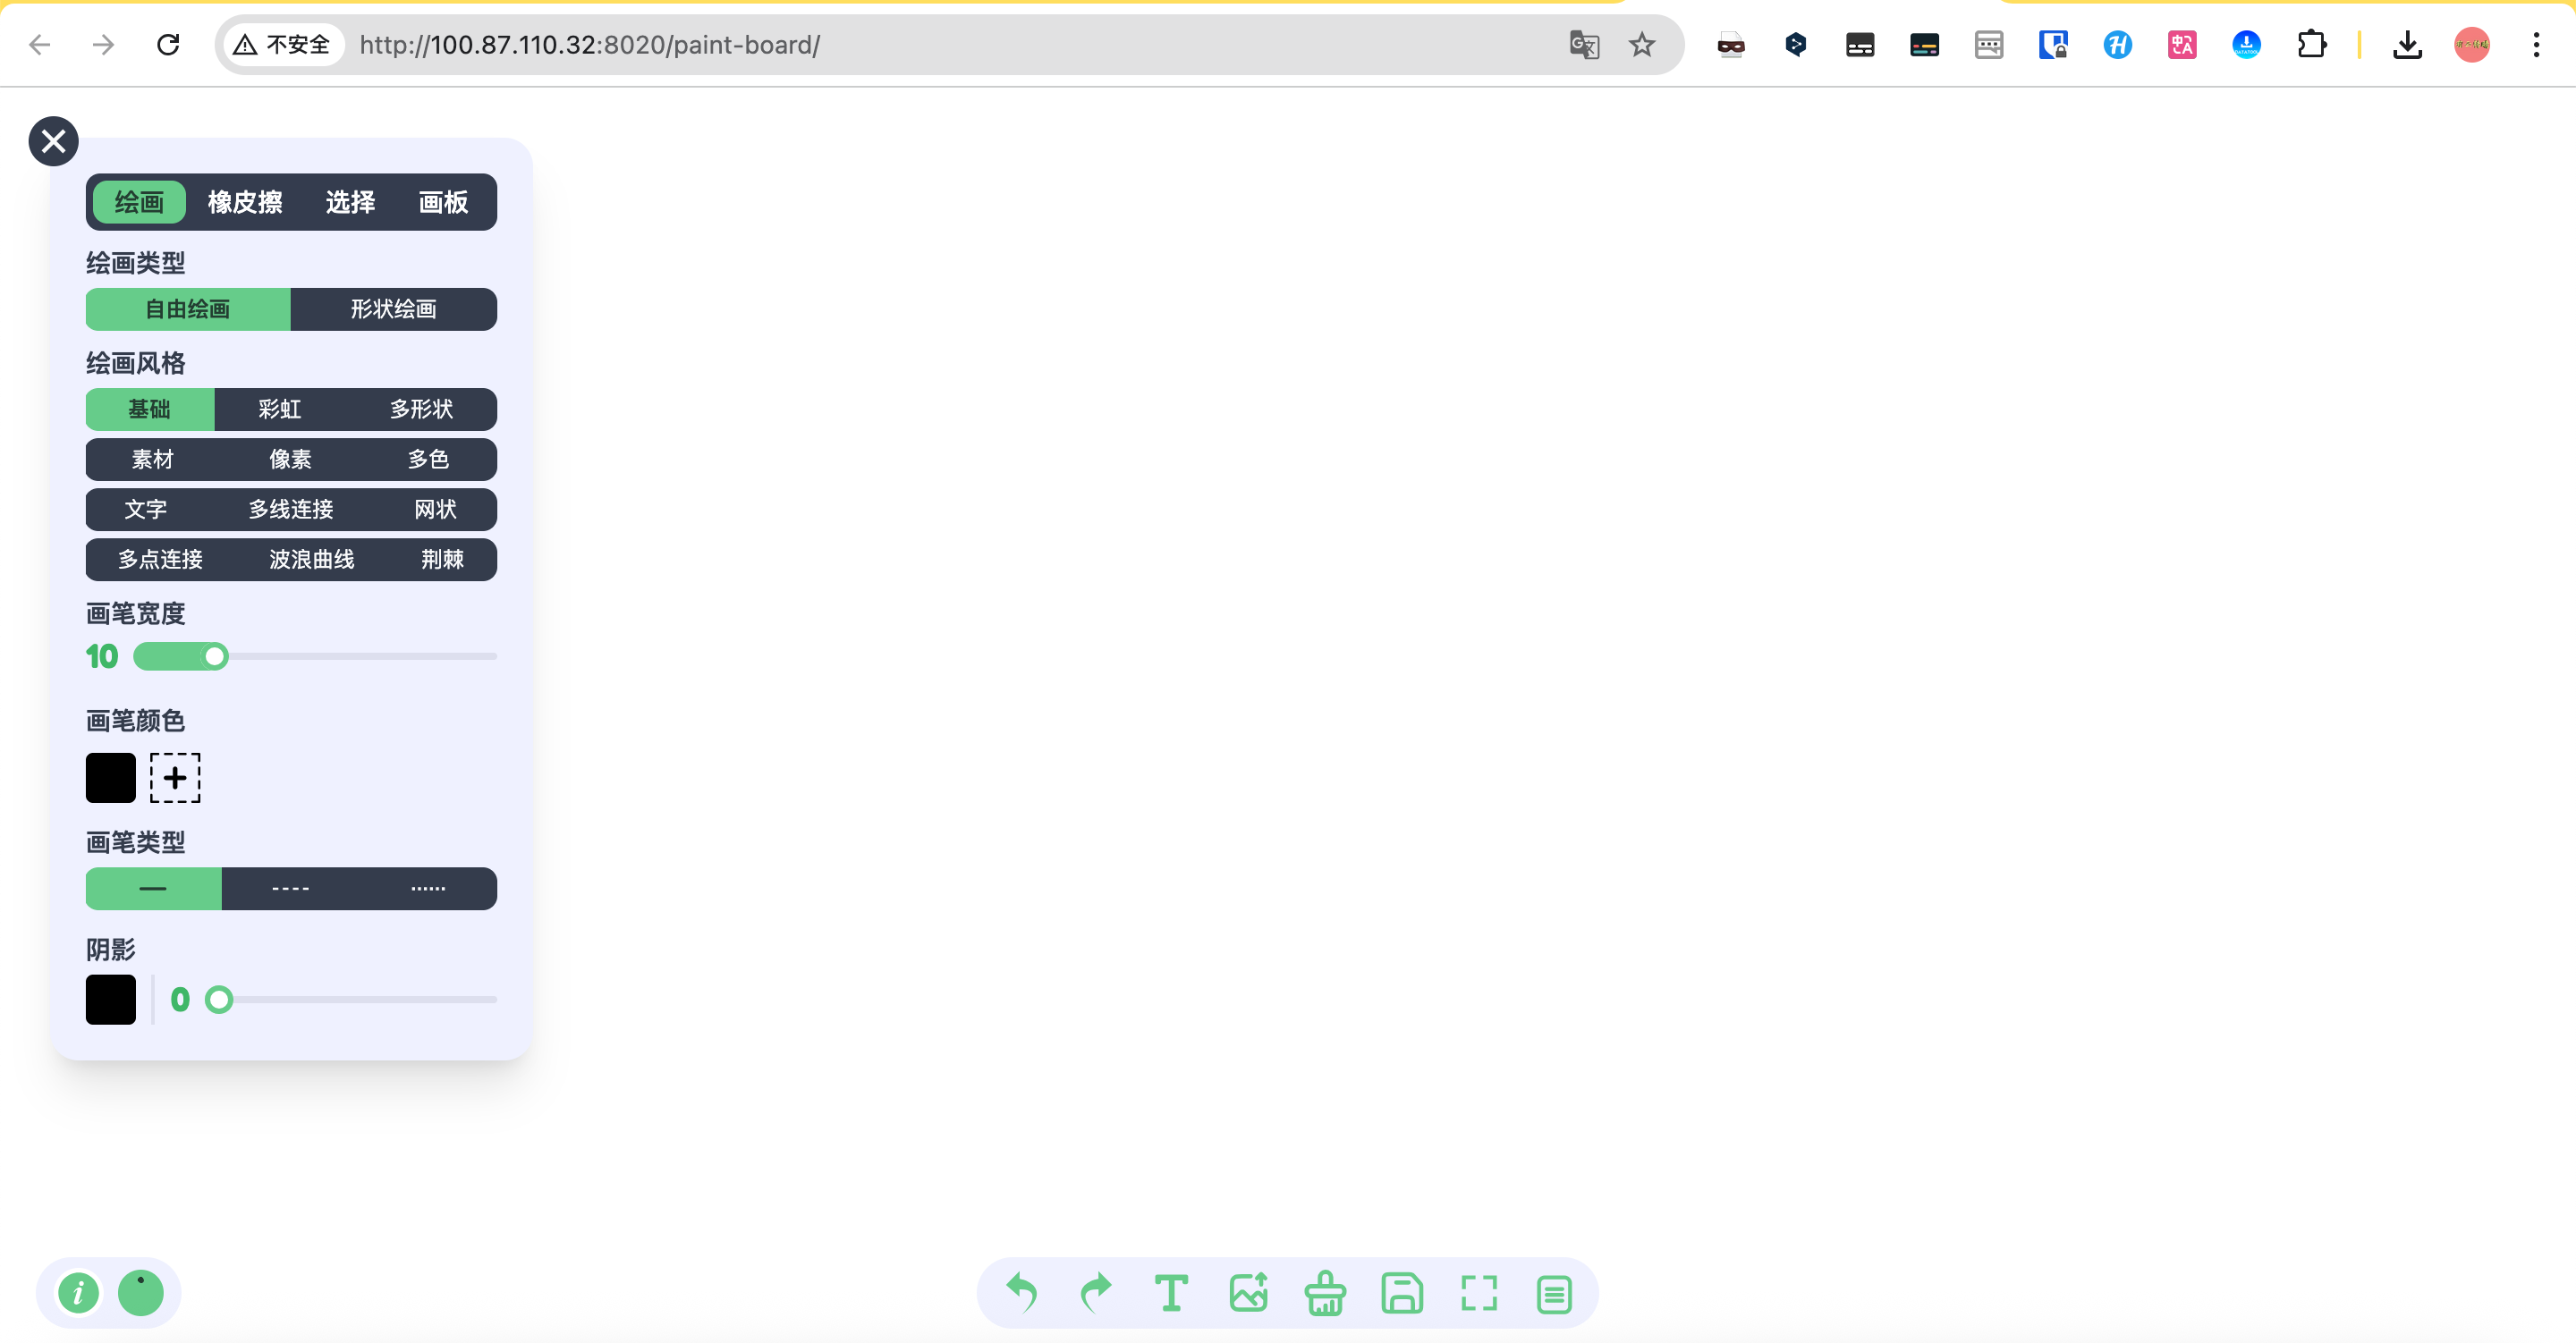Open the 画板 tab
Image resolution: width=2576 pixels, height=1343 pixels.
point(443,202)
